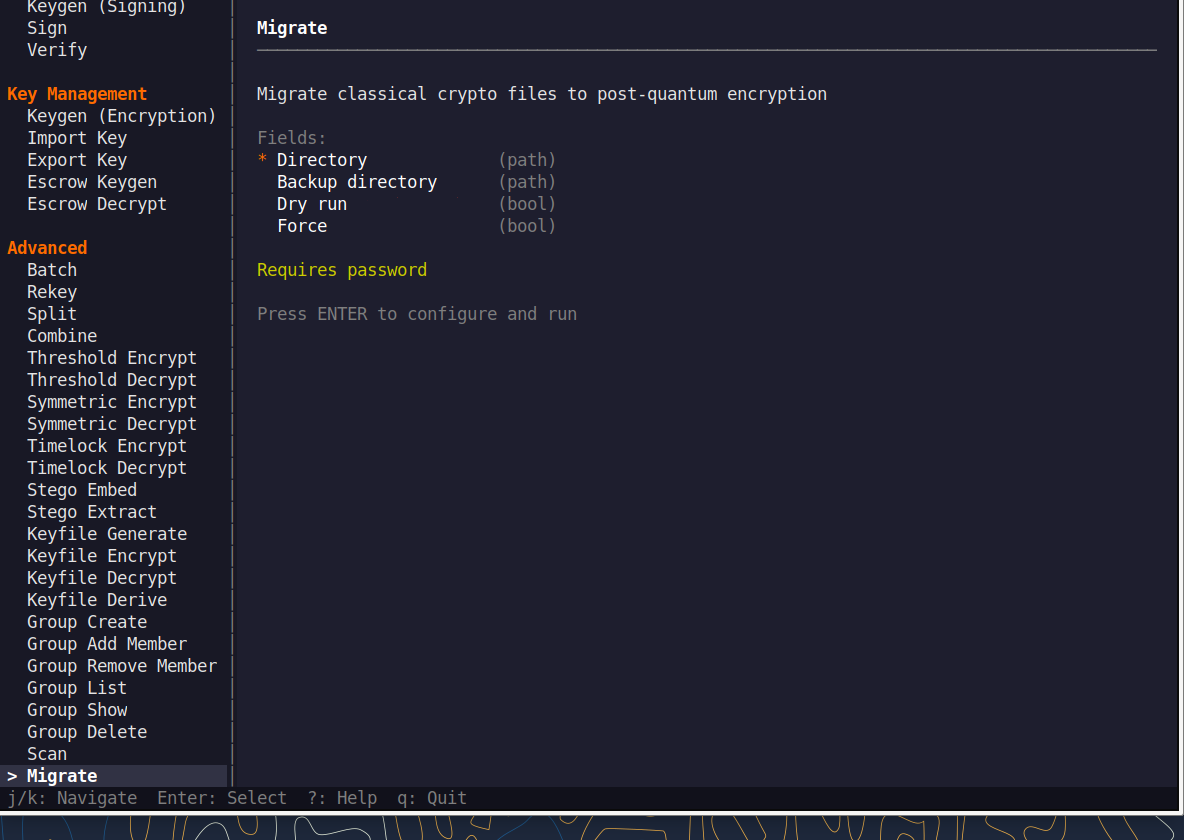Select the Rekey entry
The width and height of the screenshot is (1184, 840).
pyautogui.click(x=52, y=292)
